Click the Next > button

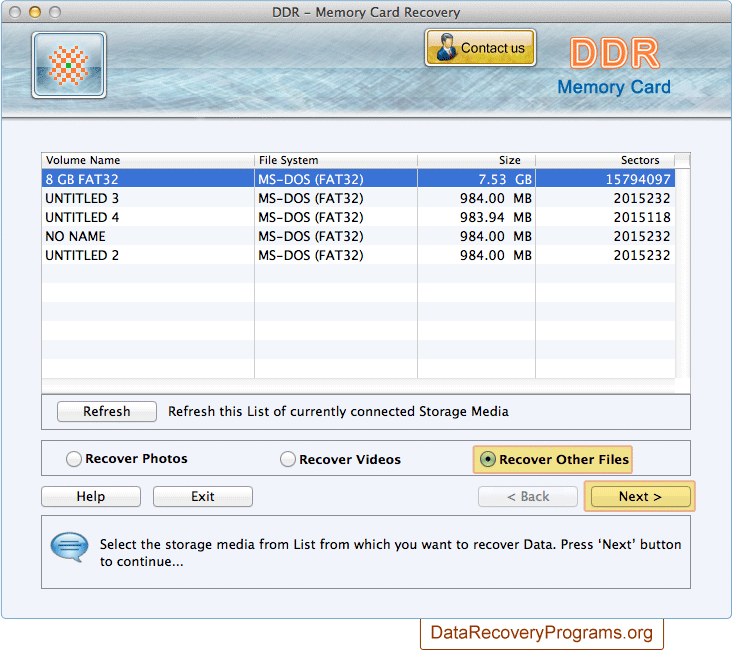click(x=640, y=496)
